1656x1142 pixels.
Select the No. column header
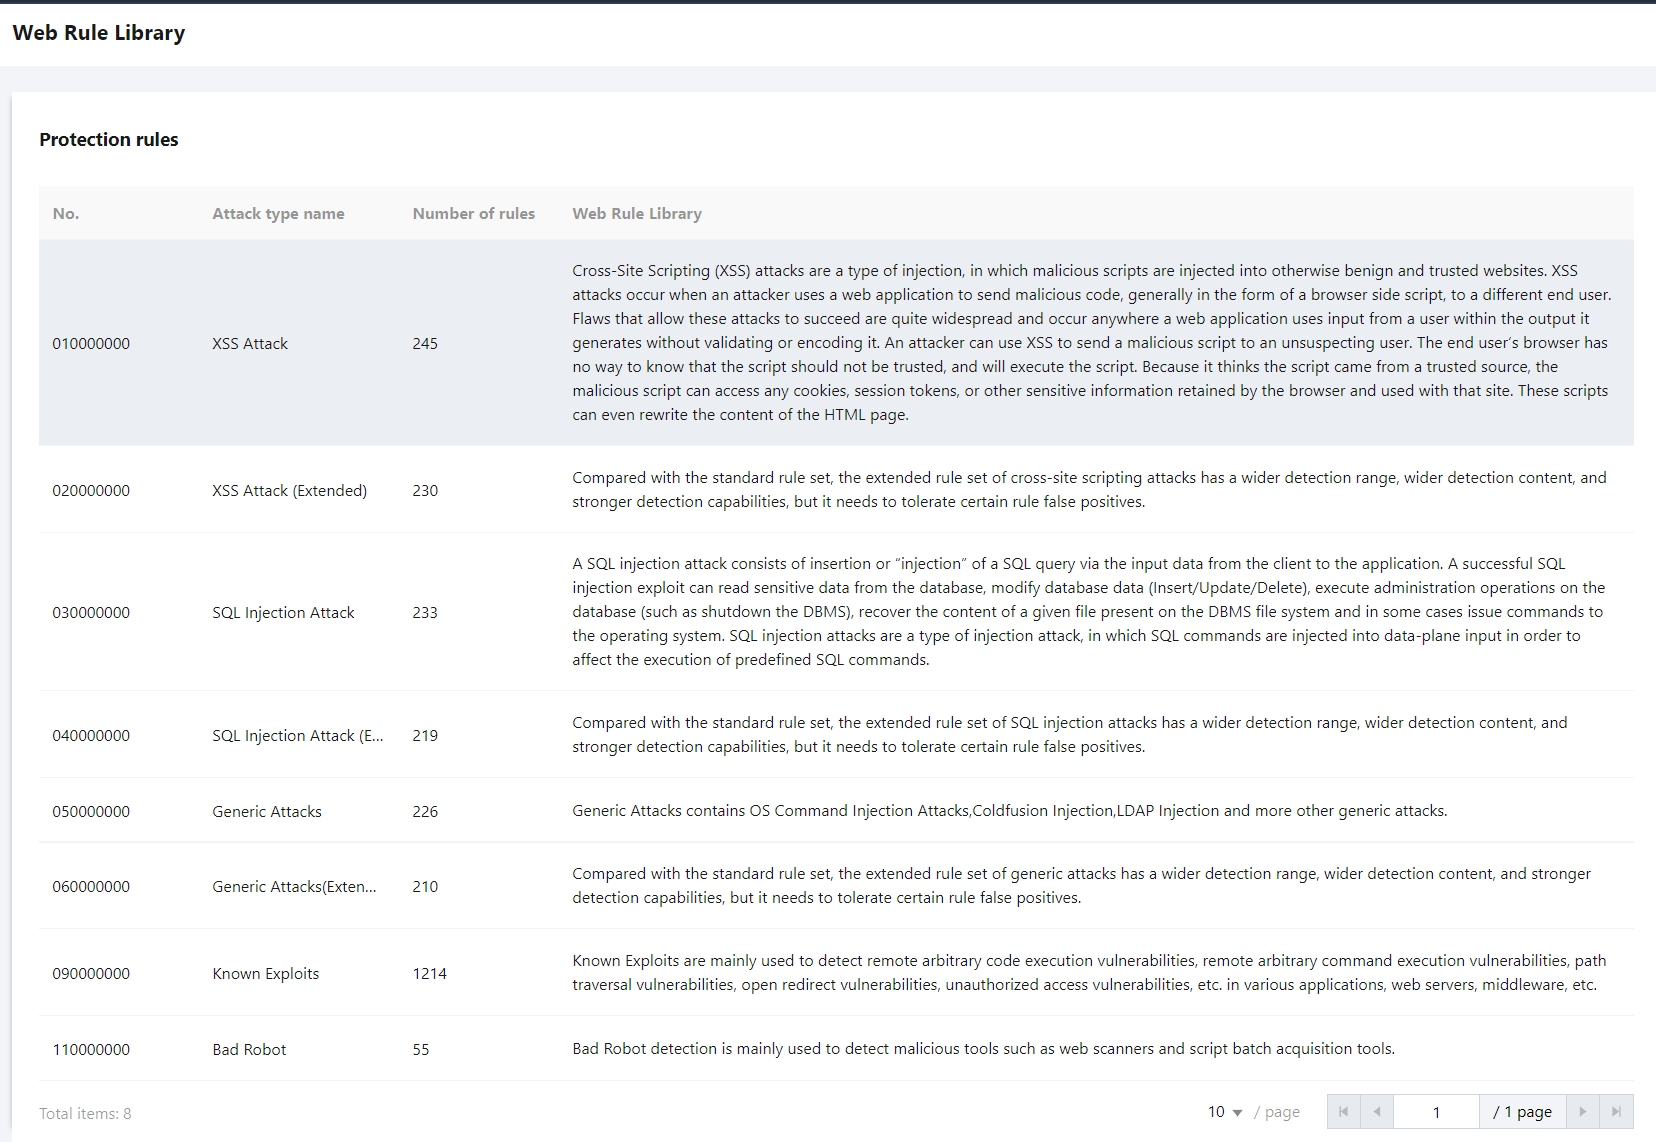(x=66, y=213)
